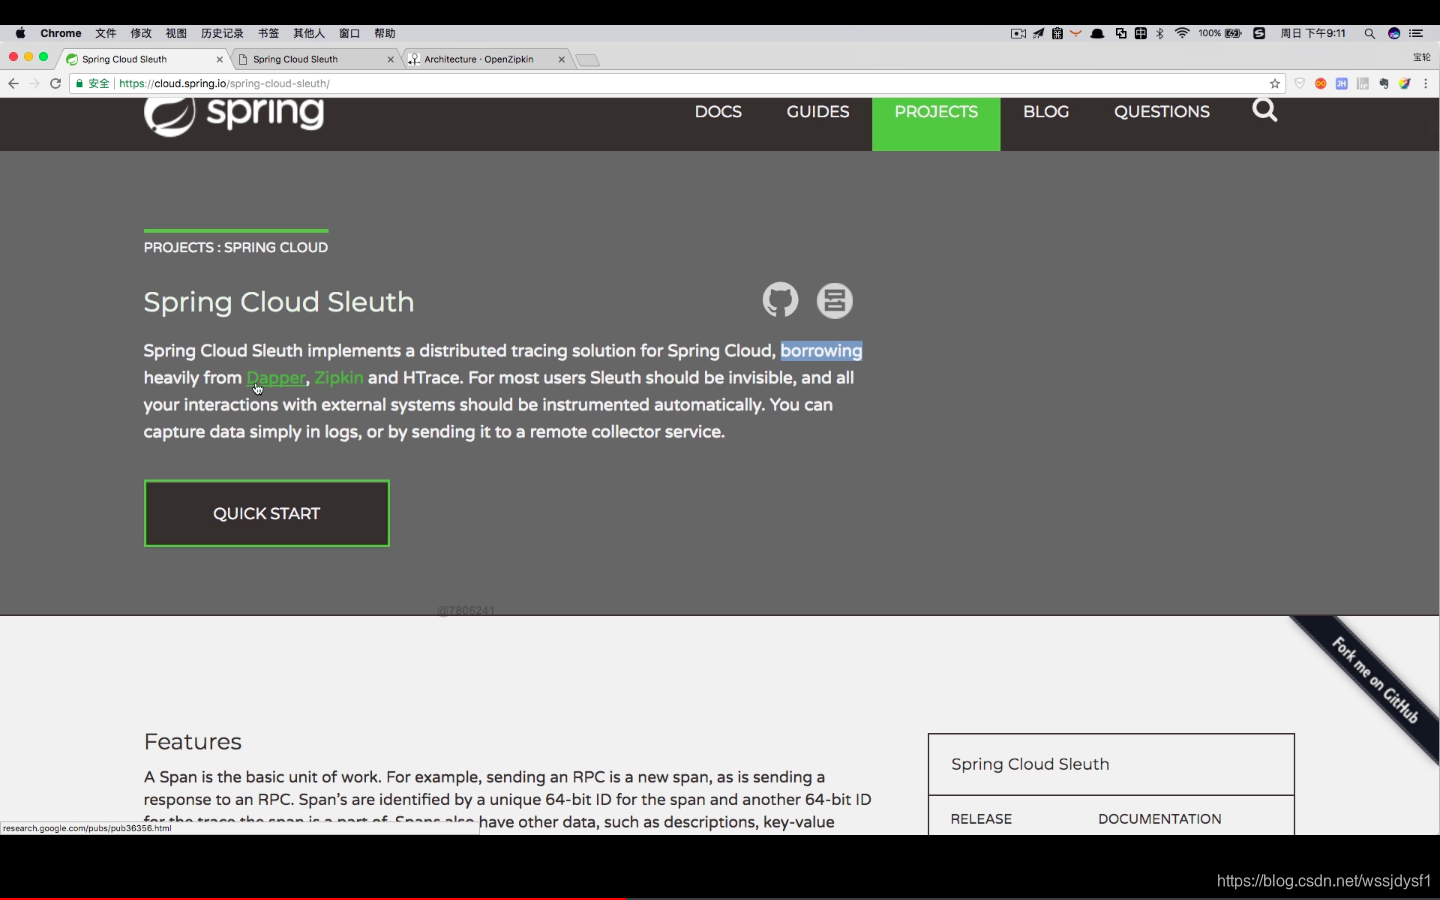Screen dimensions: 1440x900
Task: Open the site search magnifier icon
Action: (1265, 110)
